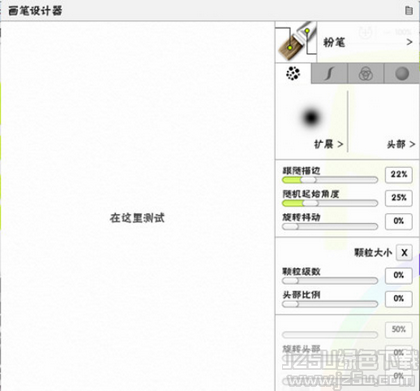The image size is (420, 391).
Task: Expand the 粉笔 brush preset list
Action: click(x=368, y=42)
